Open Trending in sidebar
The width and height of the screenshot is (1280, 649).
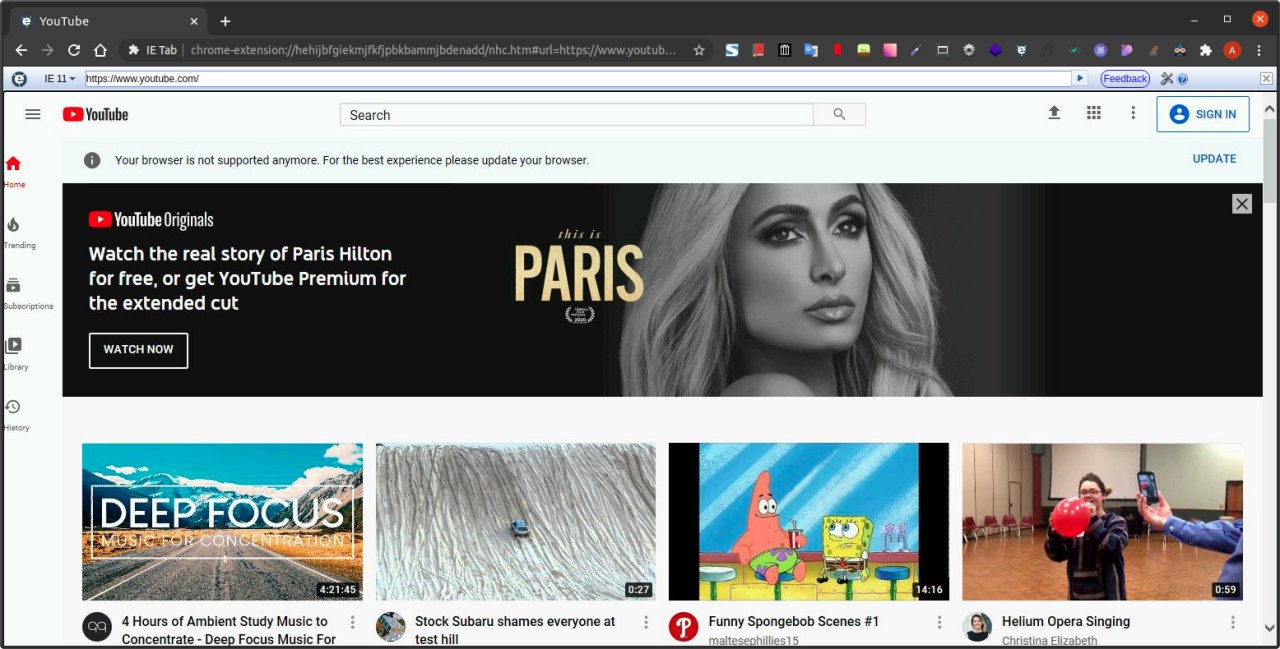click(18, 232)
